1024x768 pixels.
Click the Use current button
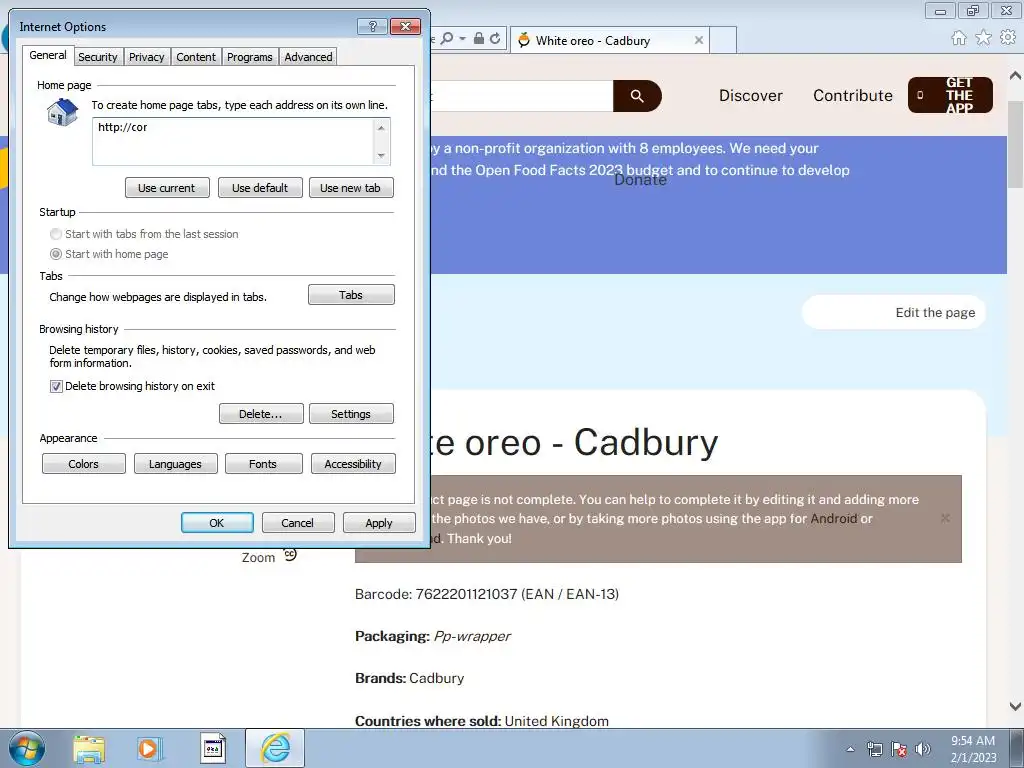[x=167, y=187]
